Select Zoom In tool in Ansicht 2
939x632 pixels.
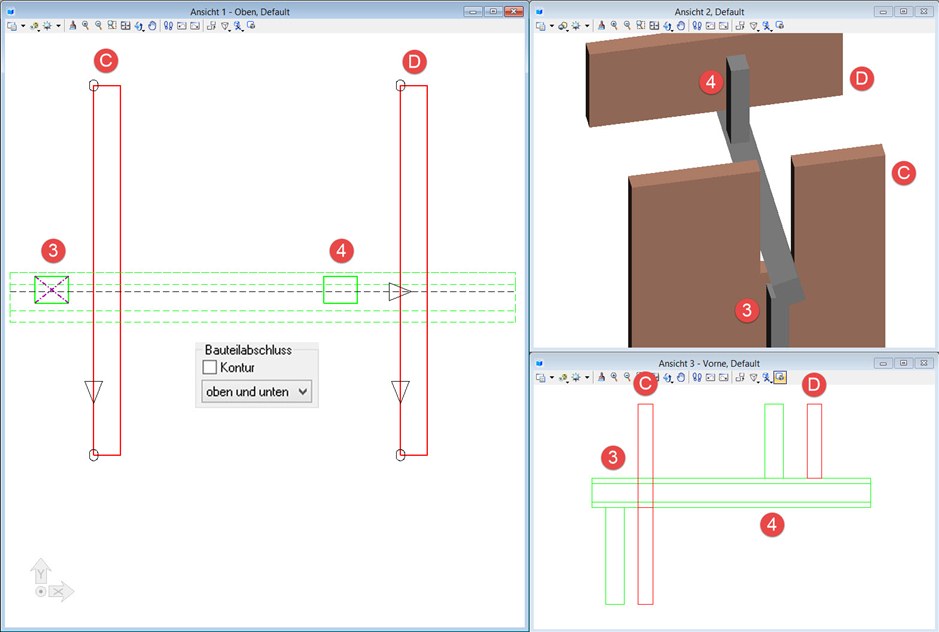[x=614, y=26]
